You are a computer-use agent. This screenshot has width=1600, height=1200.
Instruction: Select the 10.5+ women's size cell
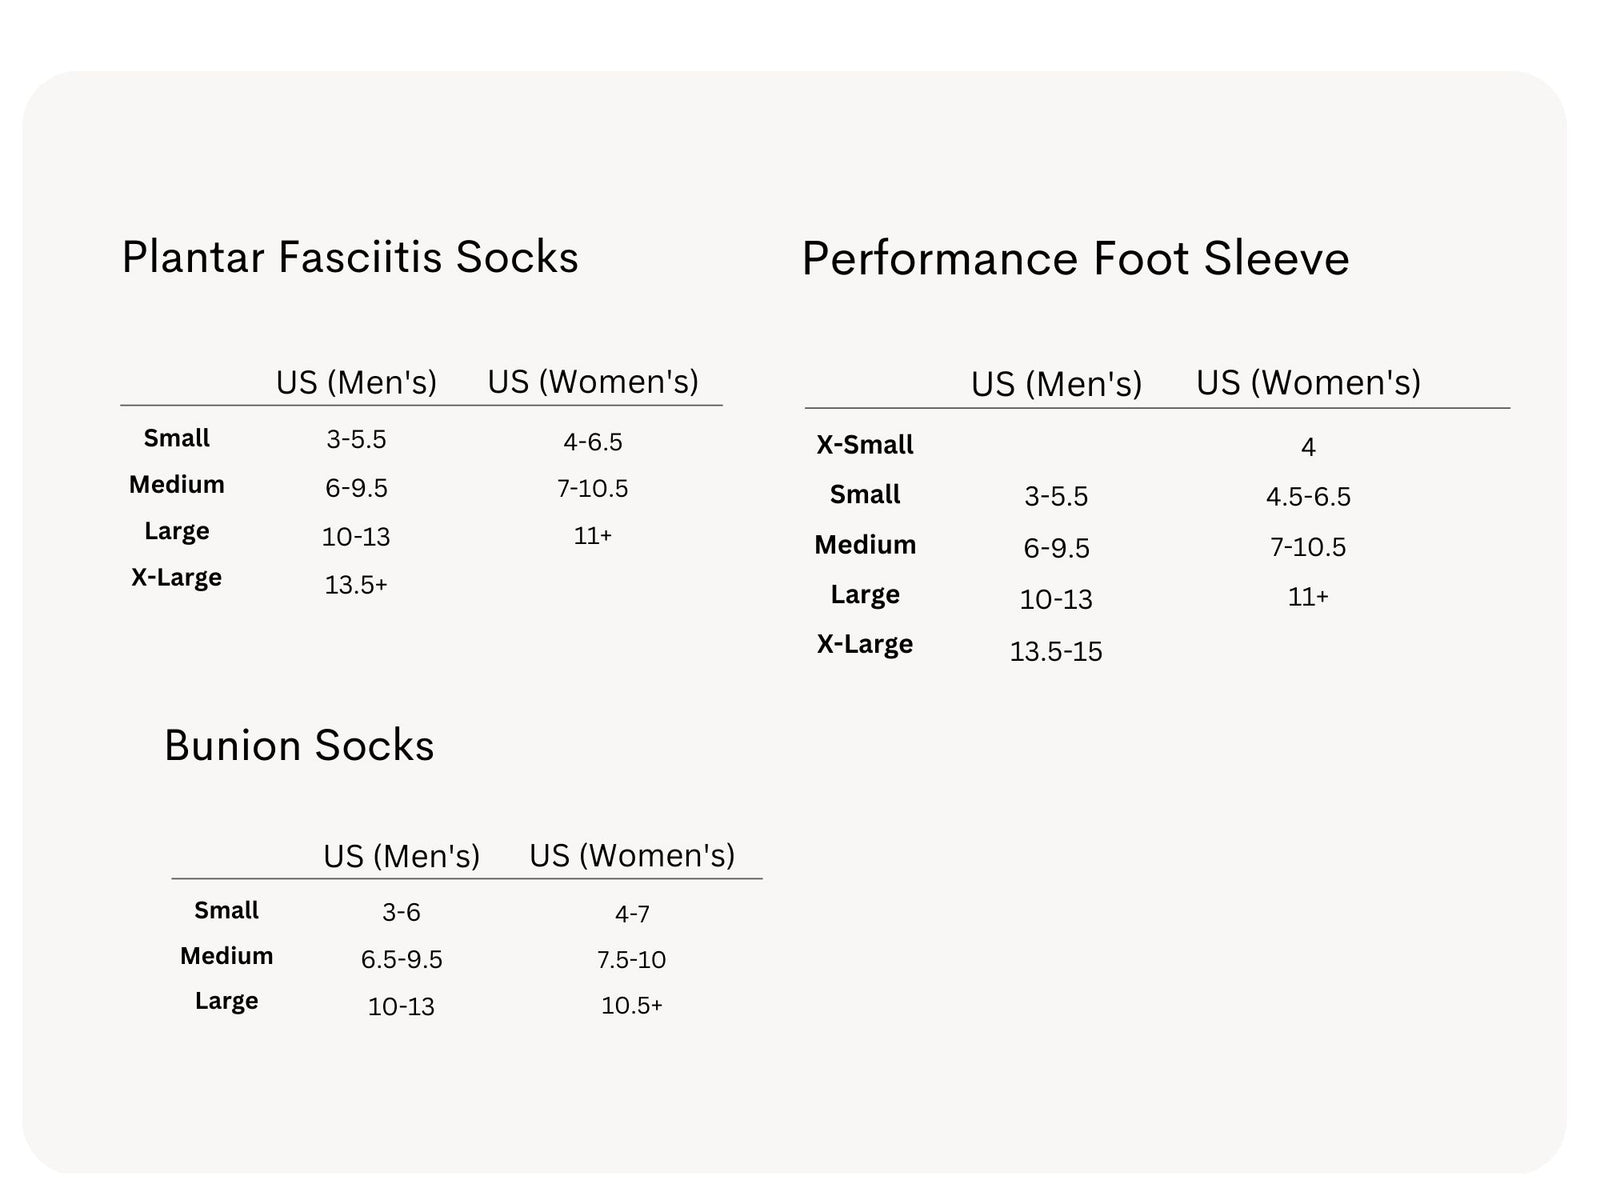tap(632, 1006)
